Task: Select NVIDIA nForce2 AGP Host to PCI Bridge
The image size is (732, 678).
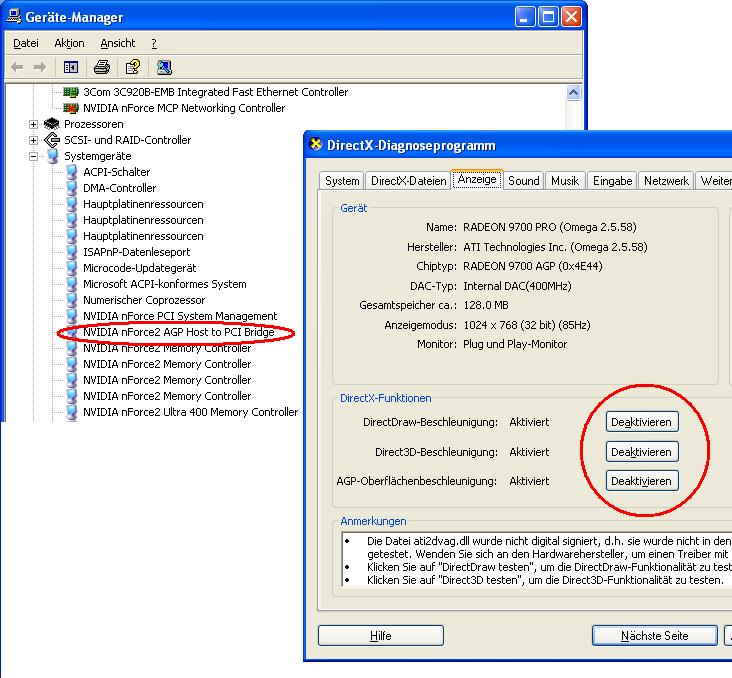Action: click(178, 332)
